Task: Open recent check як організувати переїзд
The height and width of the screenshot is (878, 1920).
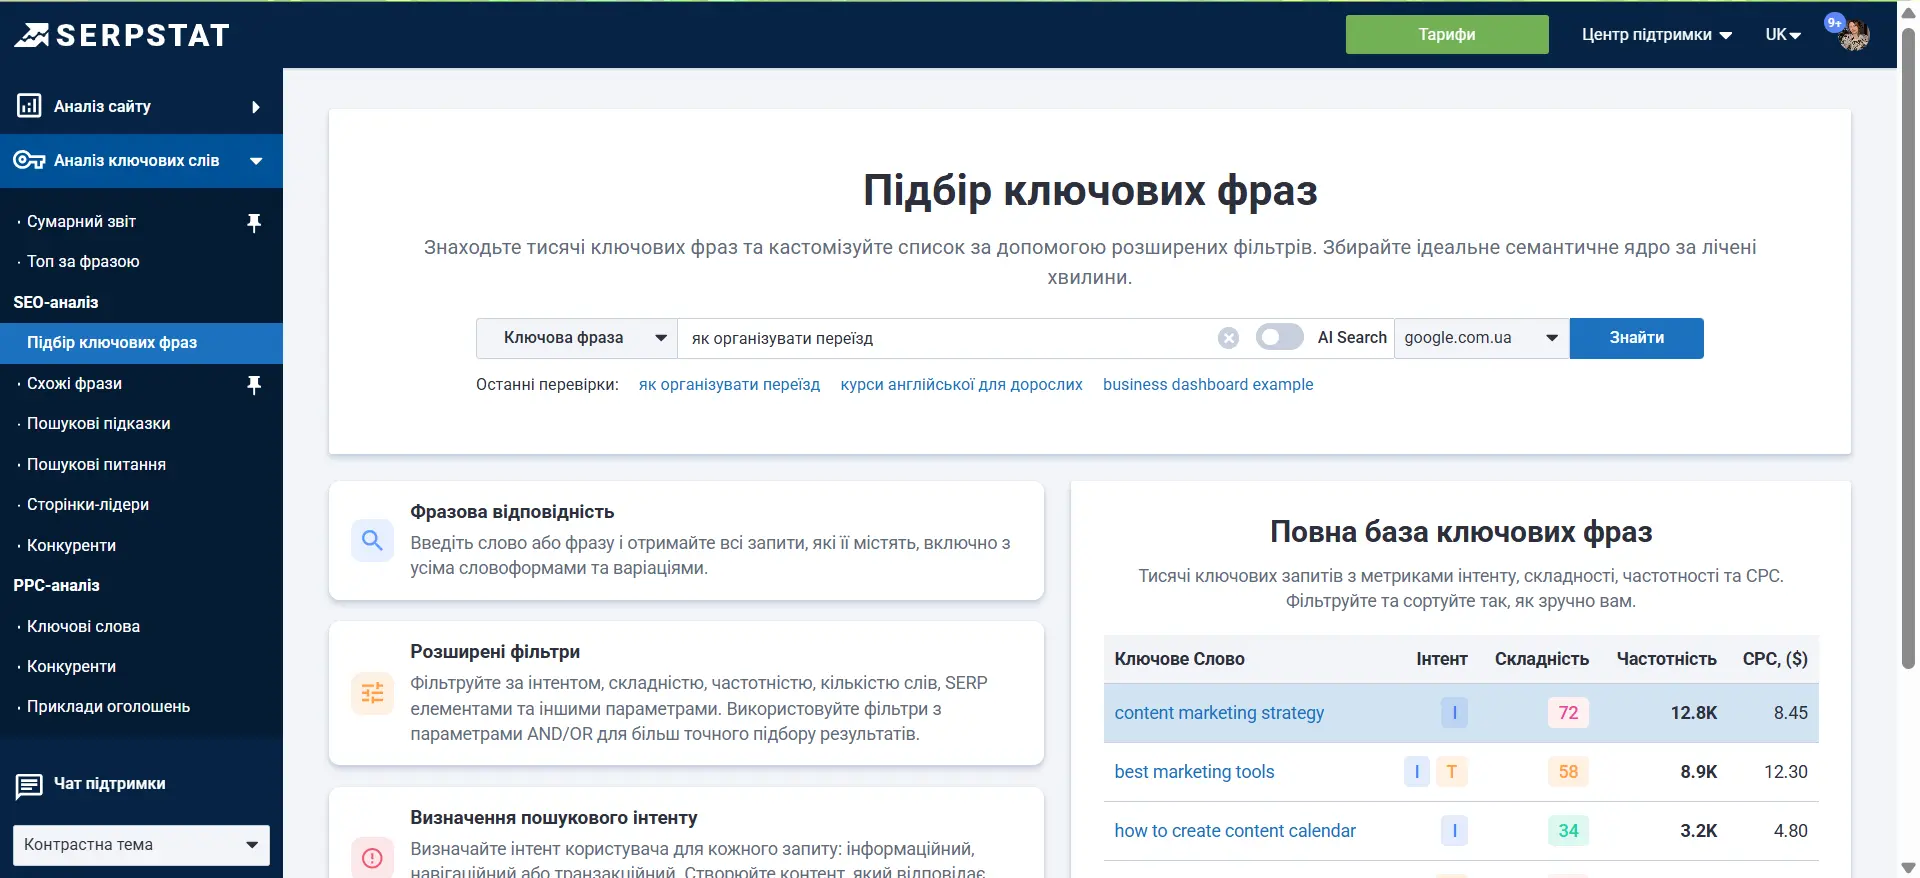Action: point(729,385)
